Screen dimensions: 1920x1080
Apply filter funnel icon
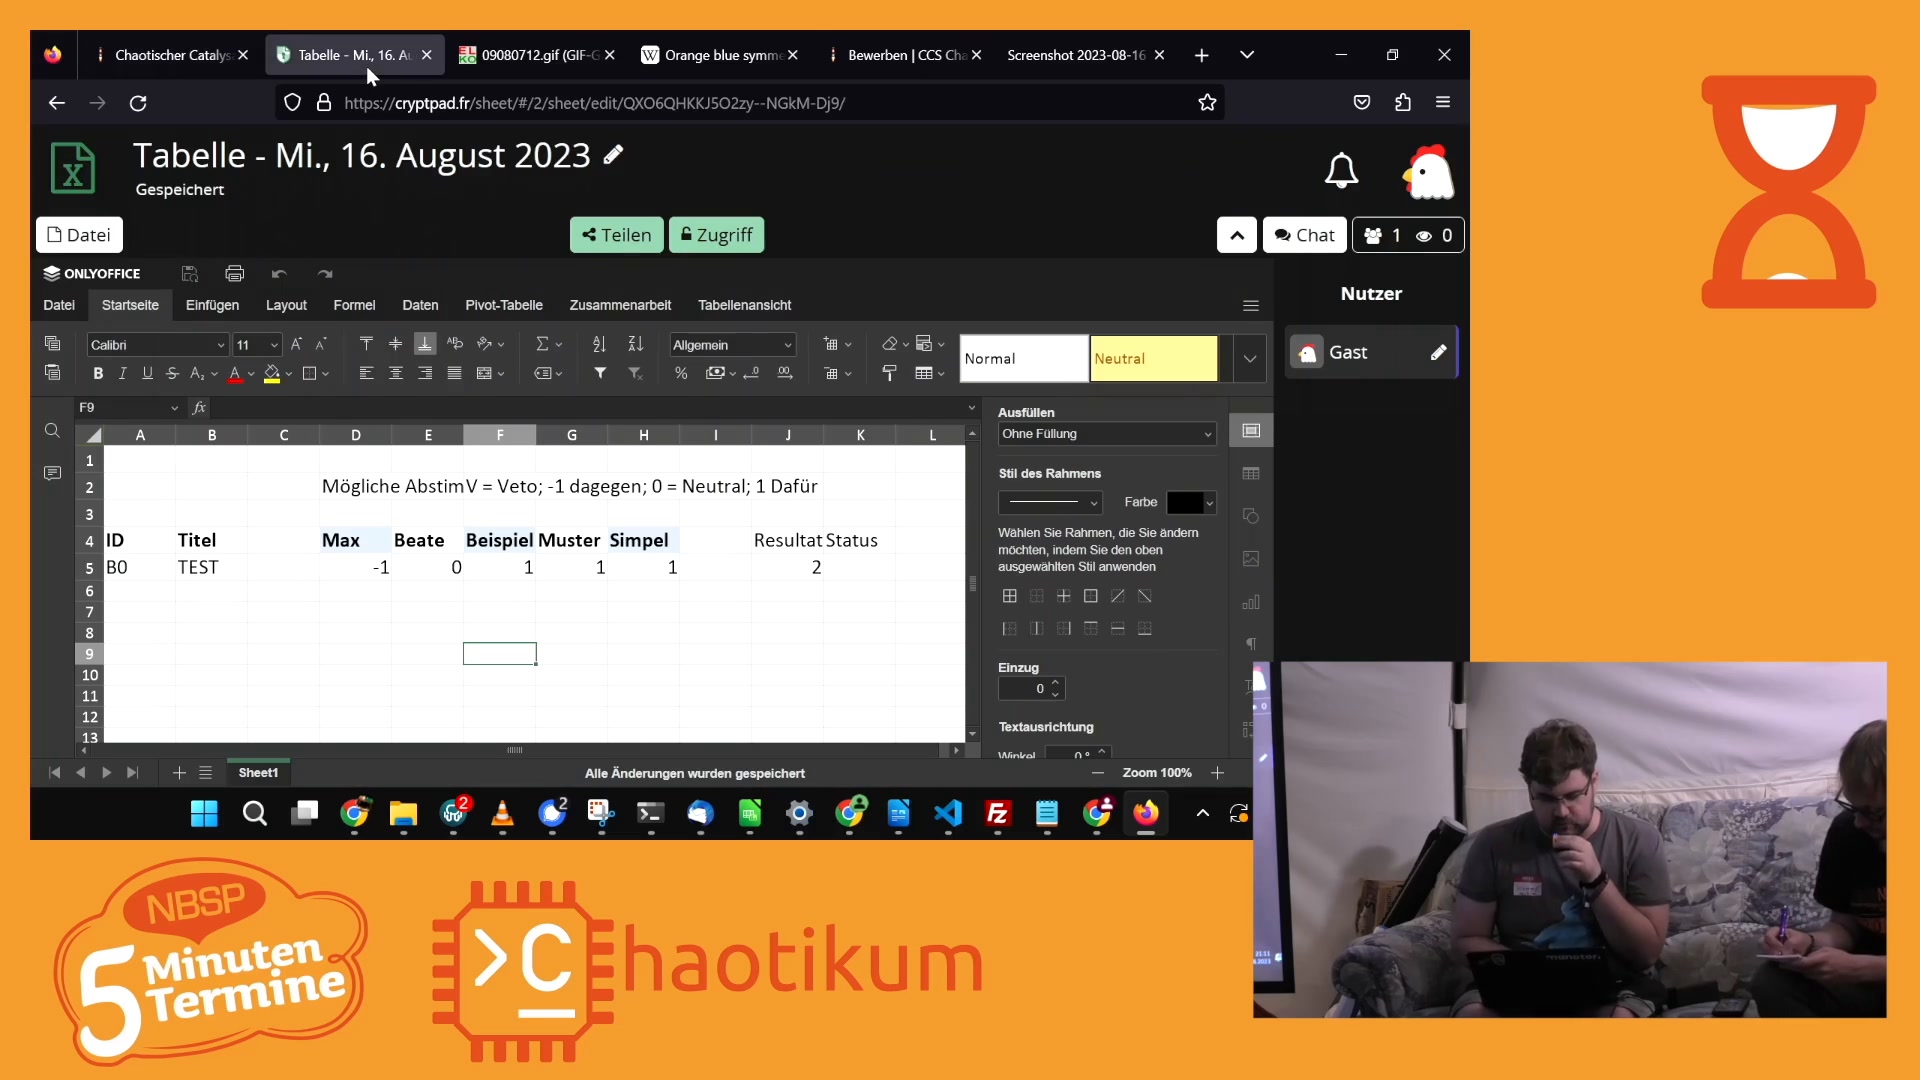600,374
